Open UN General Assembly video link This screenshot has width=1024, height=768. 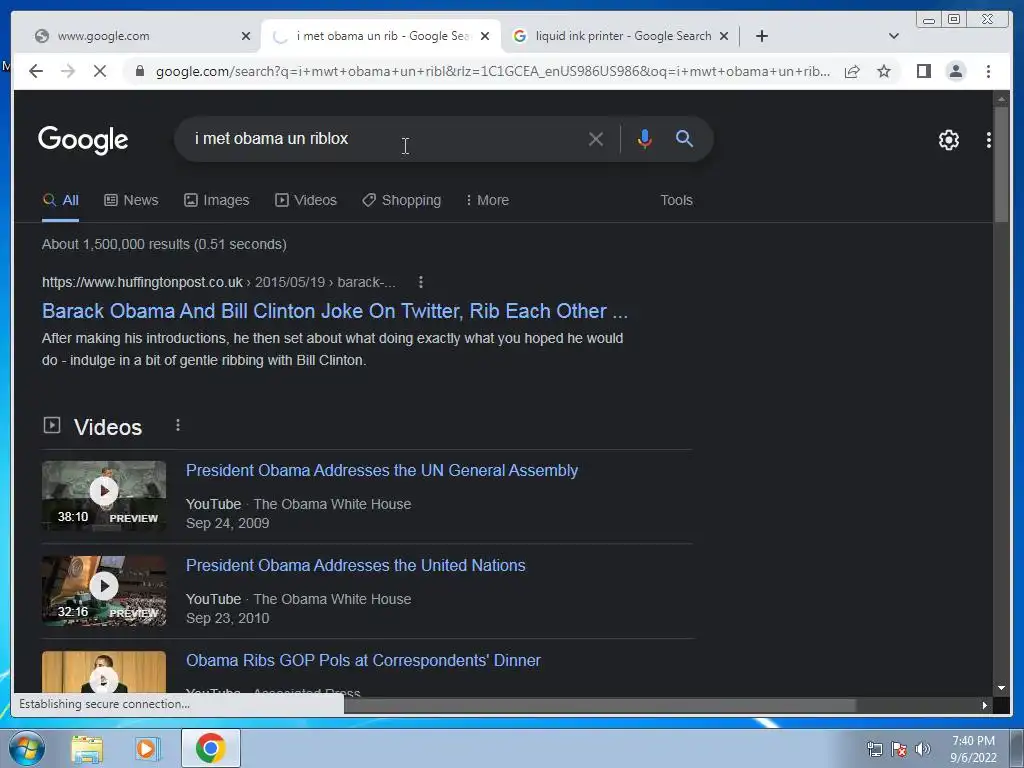(382, 470)
